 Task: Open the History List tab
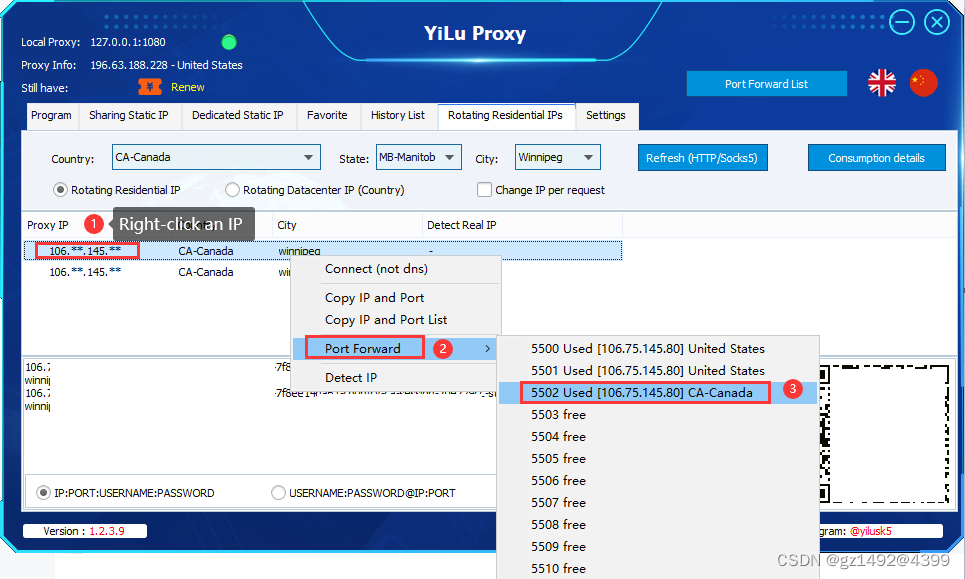pos(398,115)
